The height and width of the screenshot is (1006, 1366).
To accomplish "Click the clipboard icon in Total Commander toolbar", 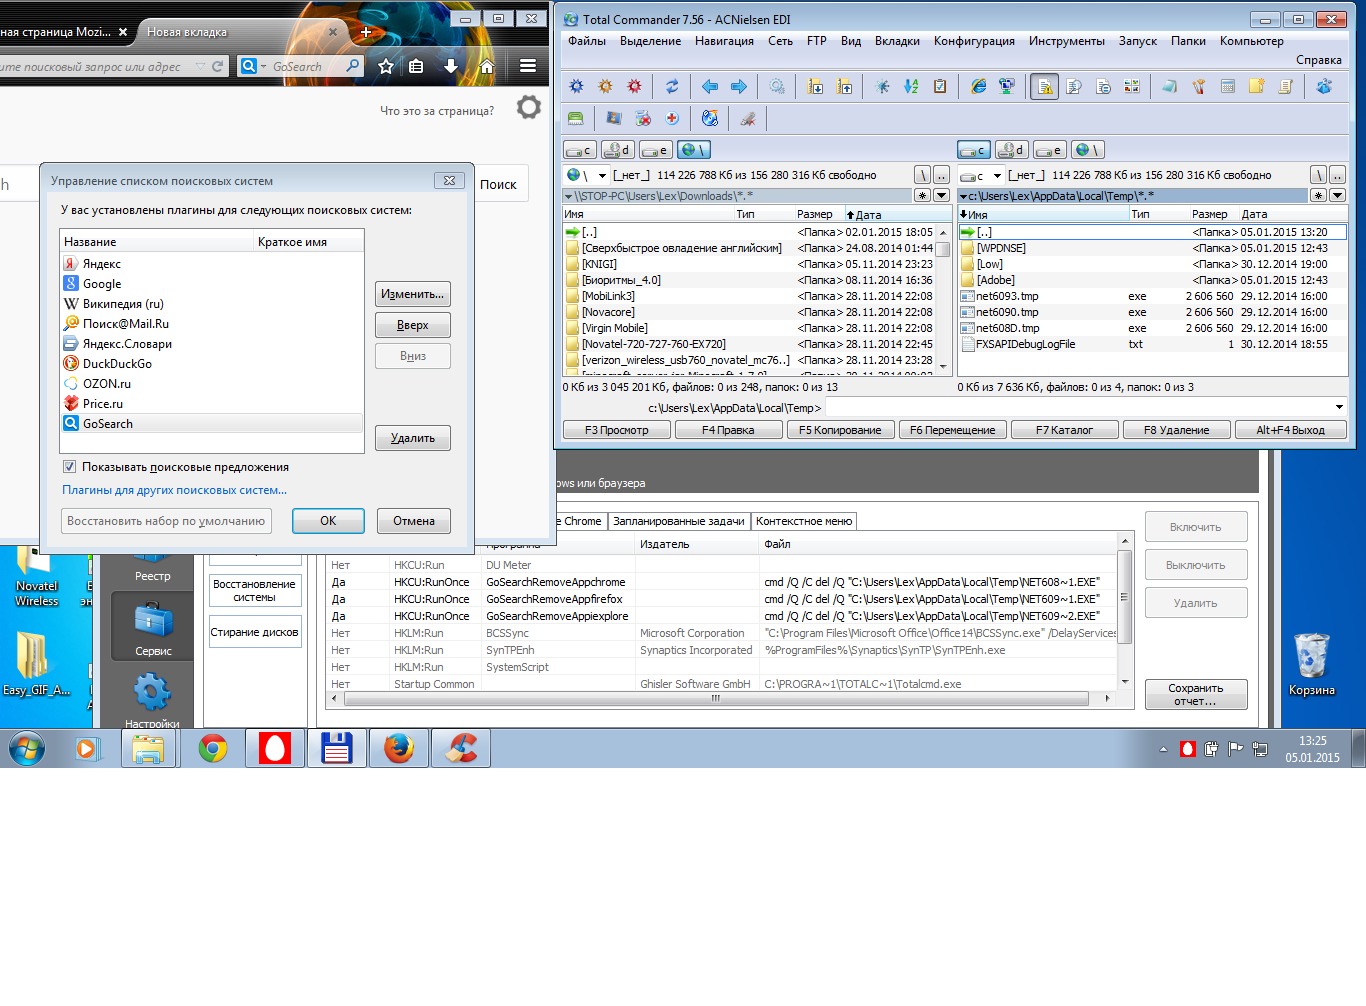I will [x=940, y=87].
